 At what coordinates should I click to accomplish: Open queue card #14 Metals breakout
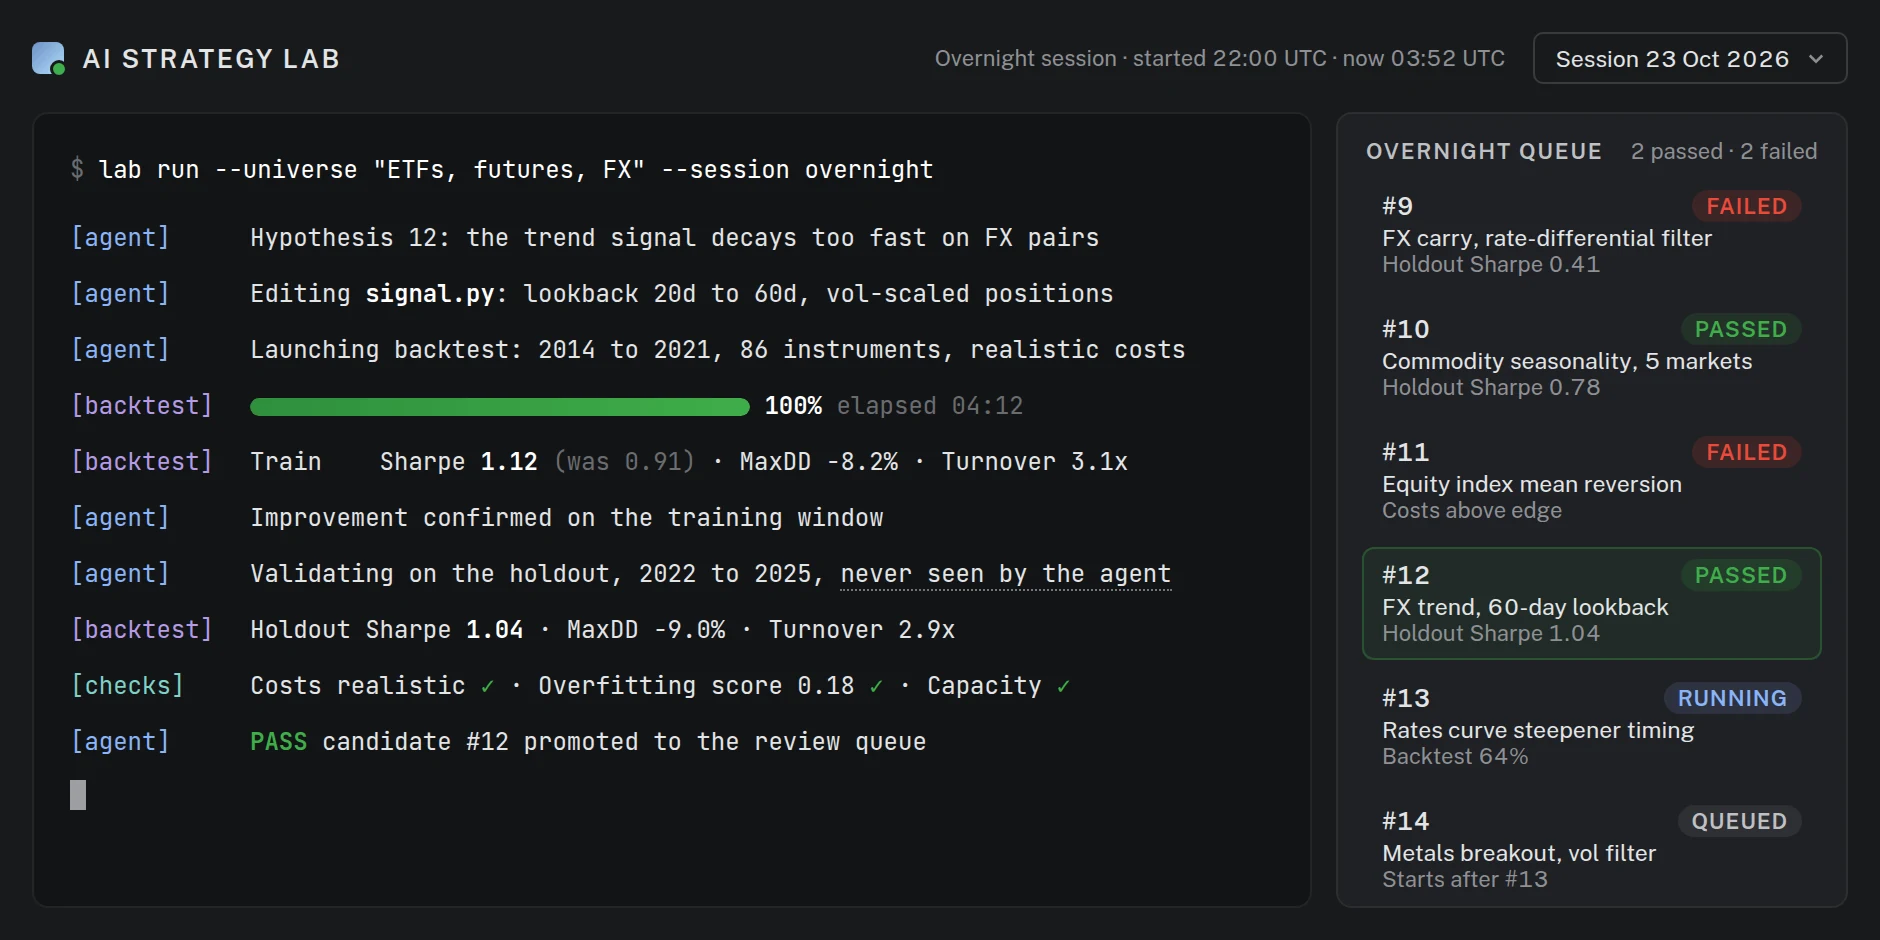pyautogui.click(x=1591, y=849)
